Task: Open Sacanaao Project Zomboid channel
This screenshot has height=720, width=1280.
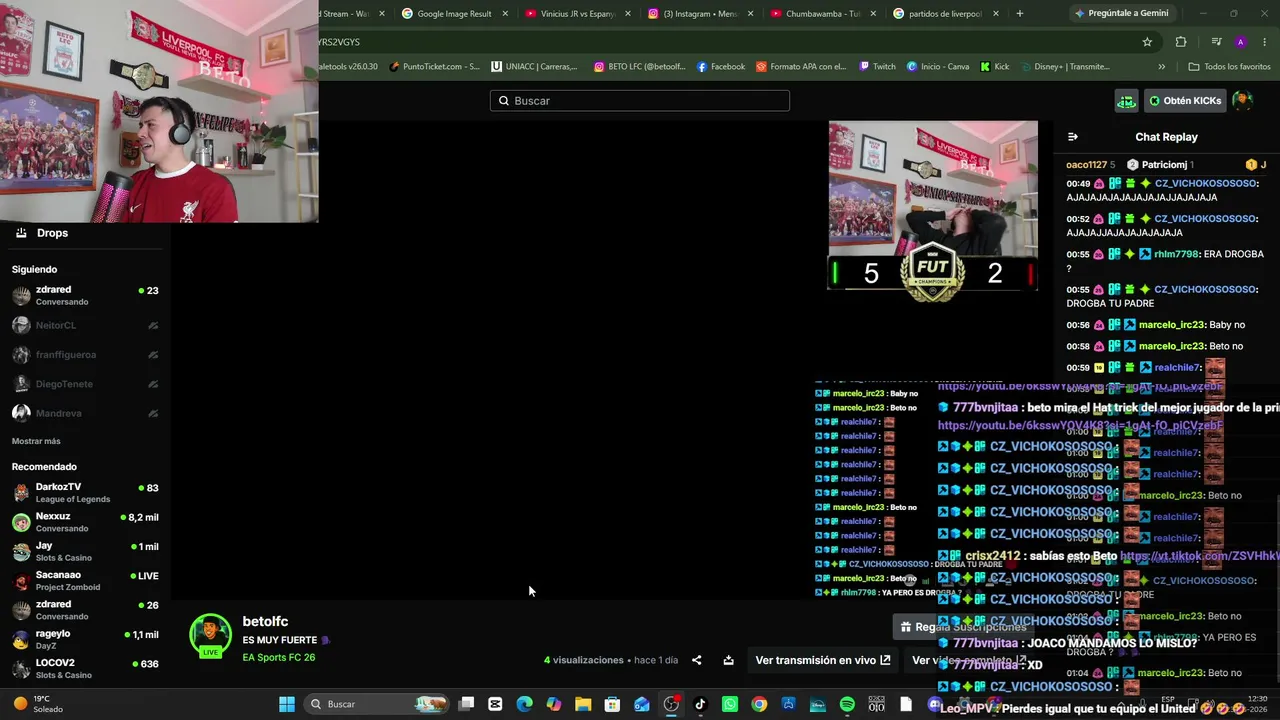Action: point(85,581)
